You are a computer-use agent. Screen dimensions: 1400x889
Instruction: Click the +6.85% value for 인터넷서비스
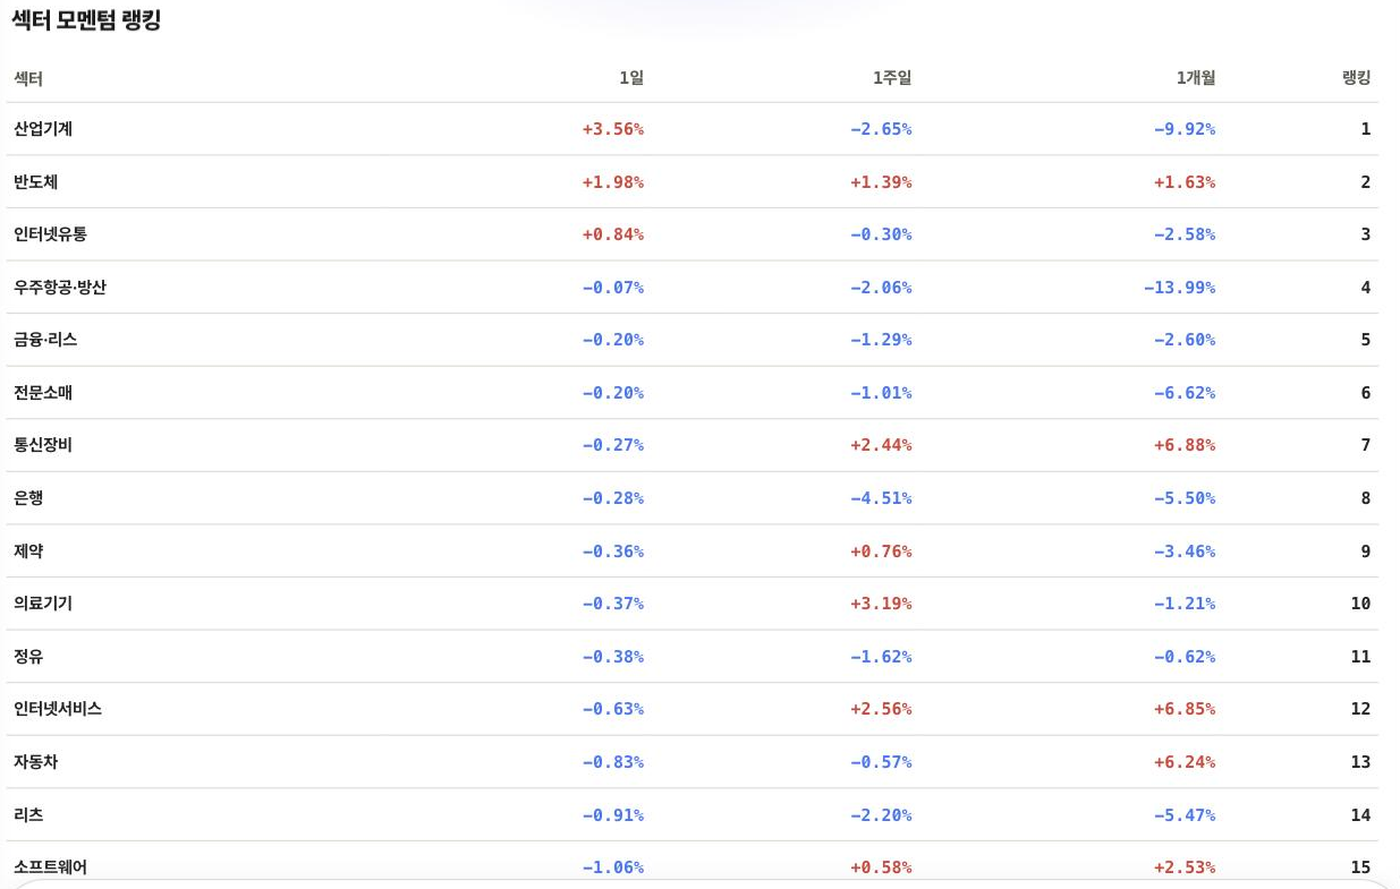1185,709
